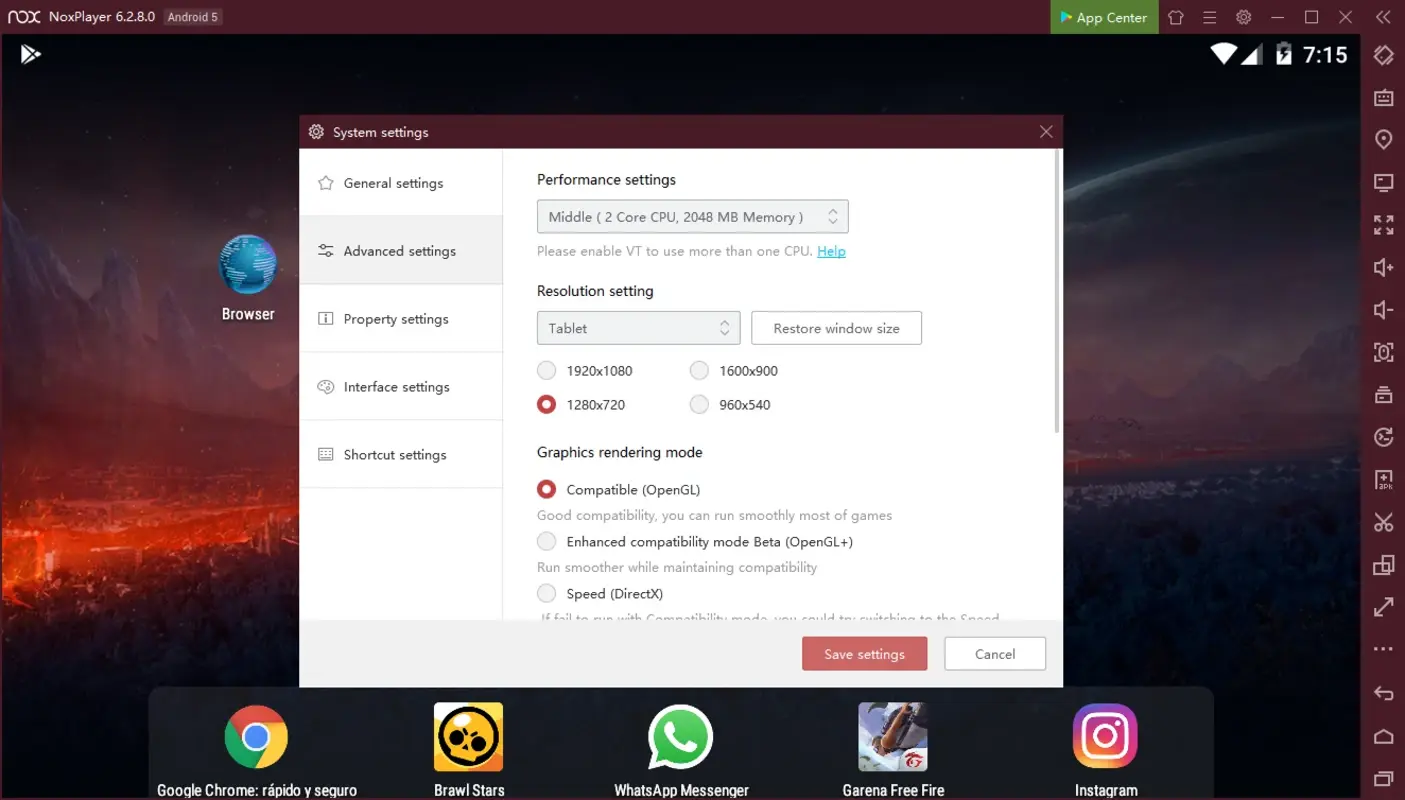Image resolution: width=1405 pixels, height=800 pixels.
Task: Open the Tablet resolution dropdown
Action: click(x=638, y=328)
